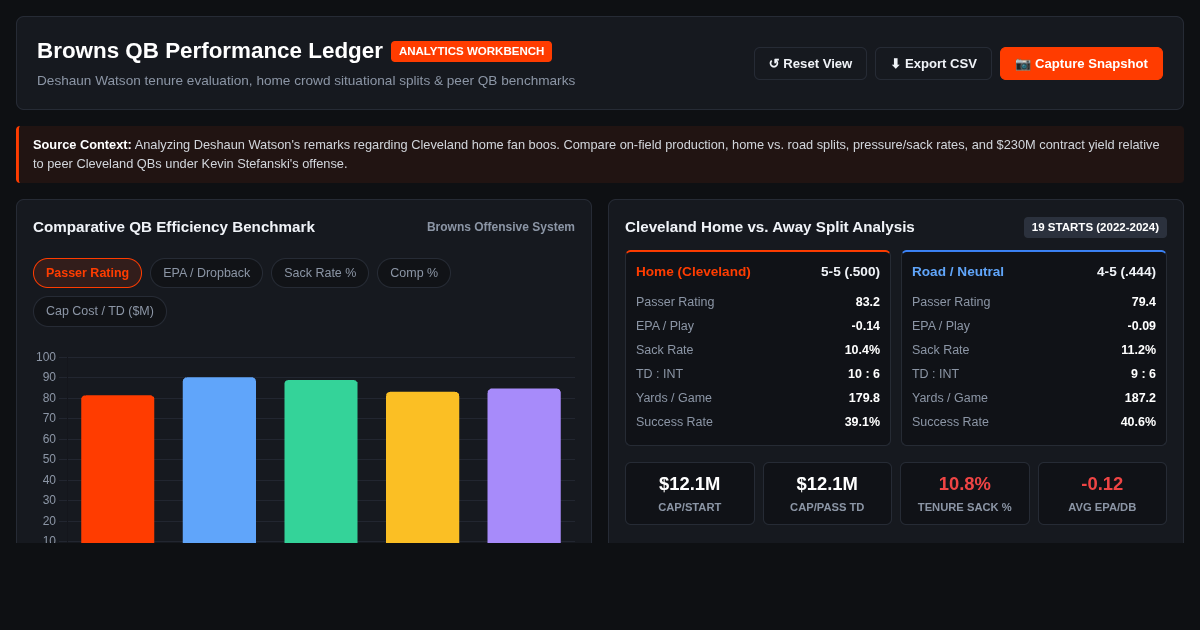Screen dimensions: 1200x630
Task: Click road Passer Rating value 79.4
Action: point(1143,302)
